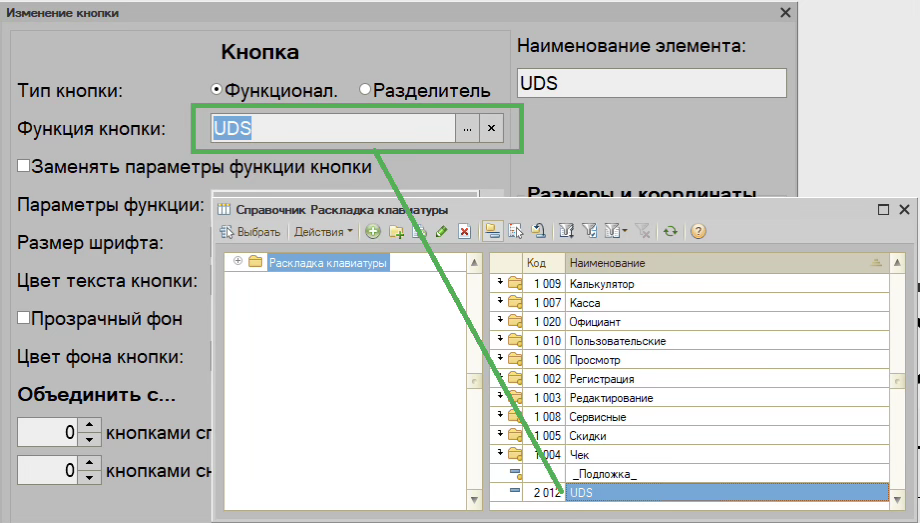Select the Функционал. radio button
This screenshot has width=920, height=523.
tap(217, 90)
